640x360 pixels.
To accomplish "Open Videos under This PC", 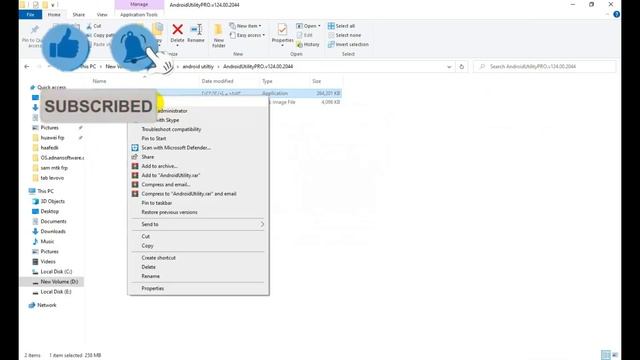I will pos(48,262).
